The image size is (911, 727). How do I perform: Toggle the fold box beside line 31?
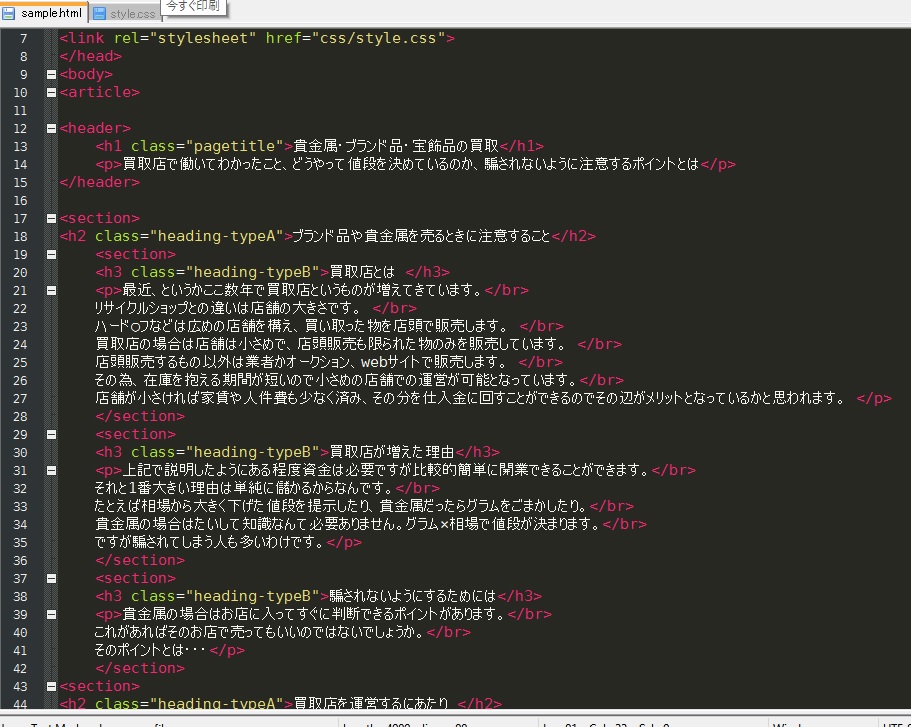[x=50, y=469]
